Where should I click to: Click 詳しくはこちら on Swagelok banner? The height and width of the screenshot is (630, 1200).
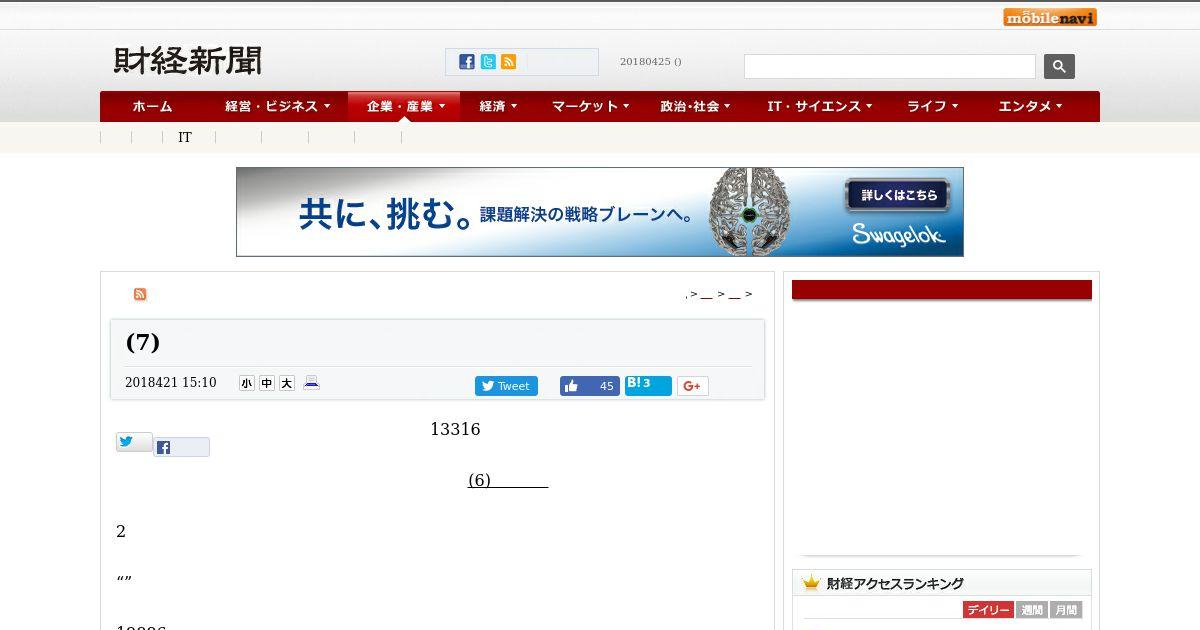pyautogui.click(x=899, y=195)
